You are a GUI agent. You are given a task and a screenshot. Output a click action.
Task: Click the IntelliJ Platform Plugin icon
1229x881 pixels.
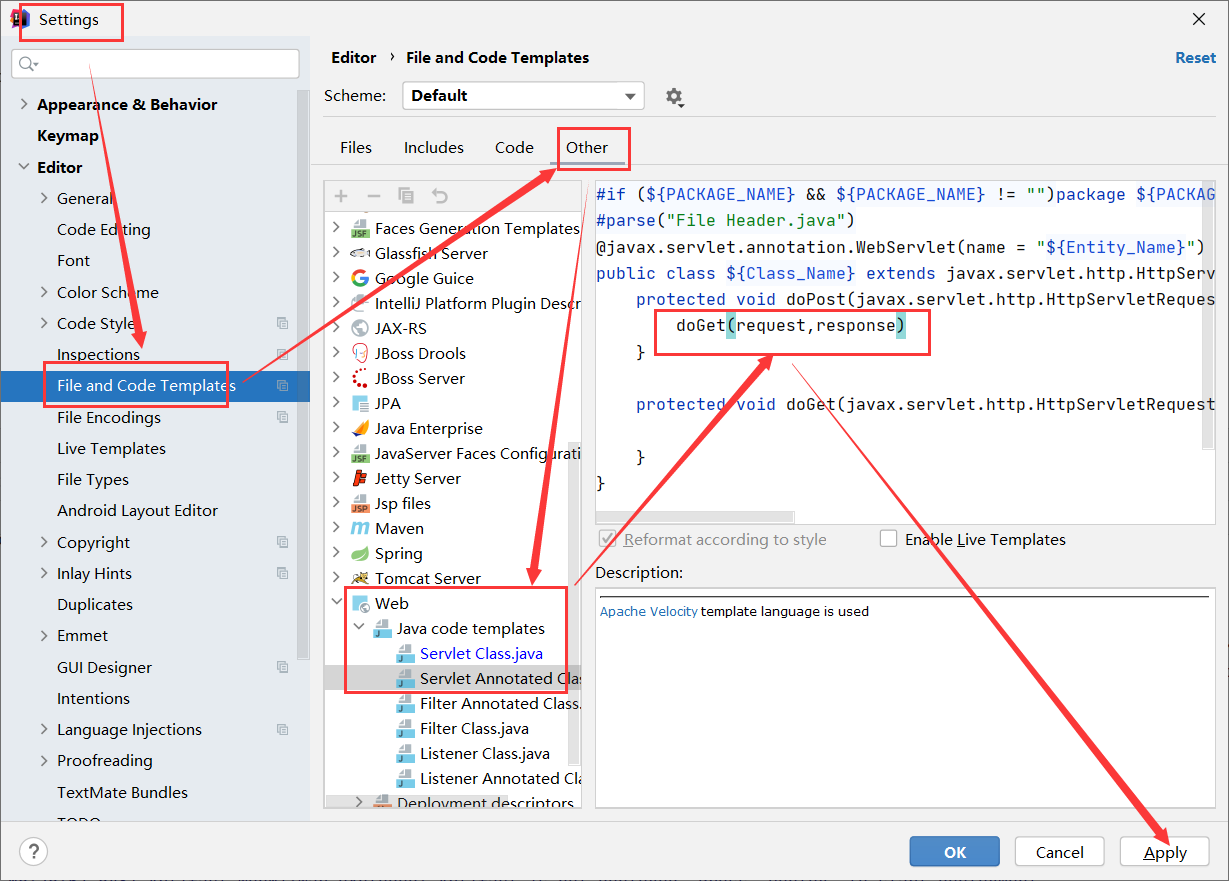click(x=360, y=303)
